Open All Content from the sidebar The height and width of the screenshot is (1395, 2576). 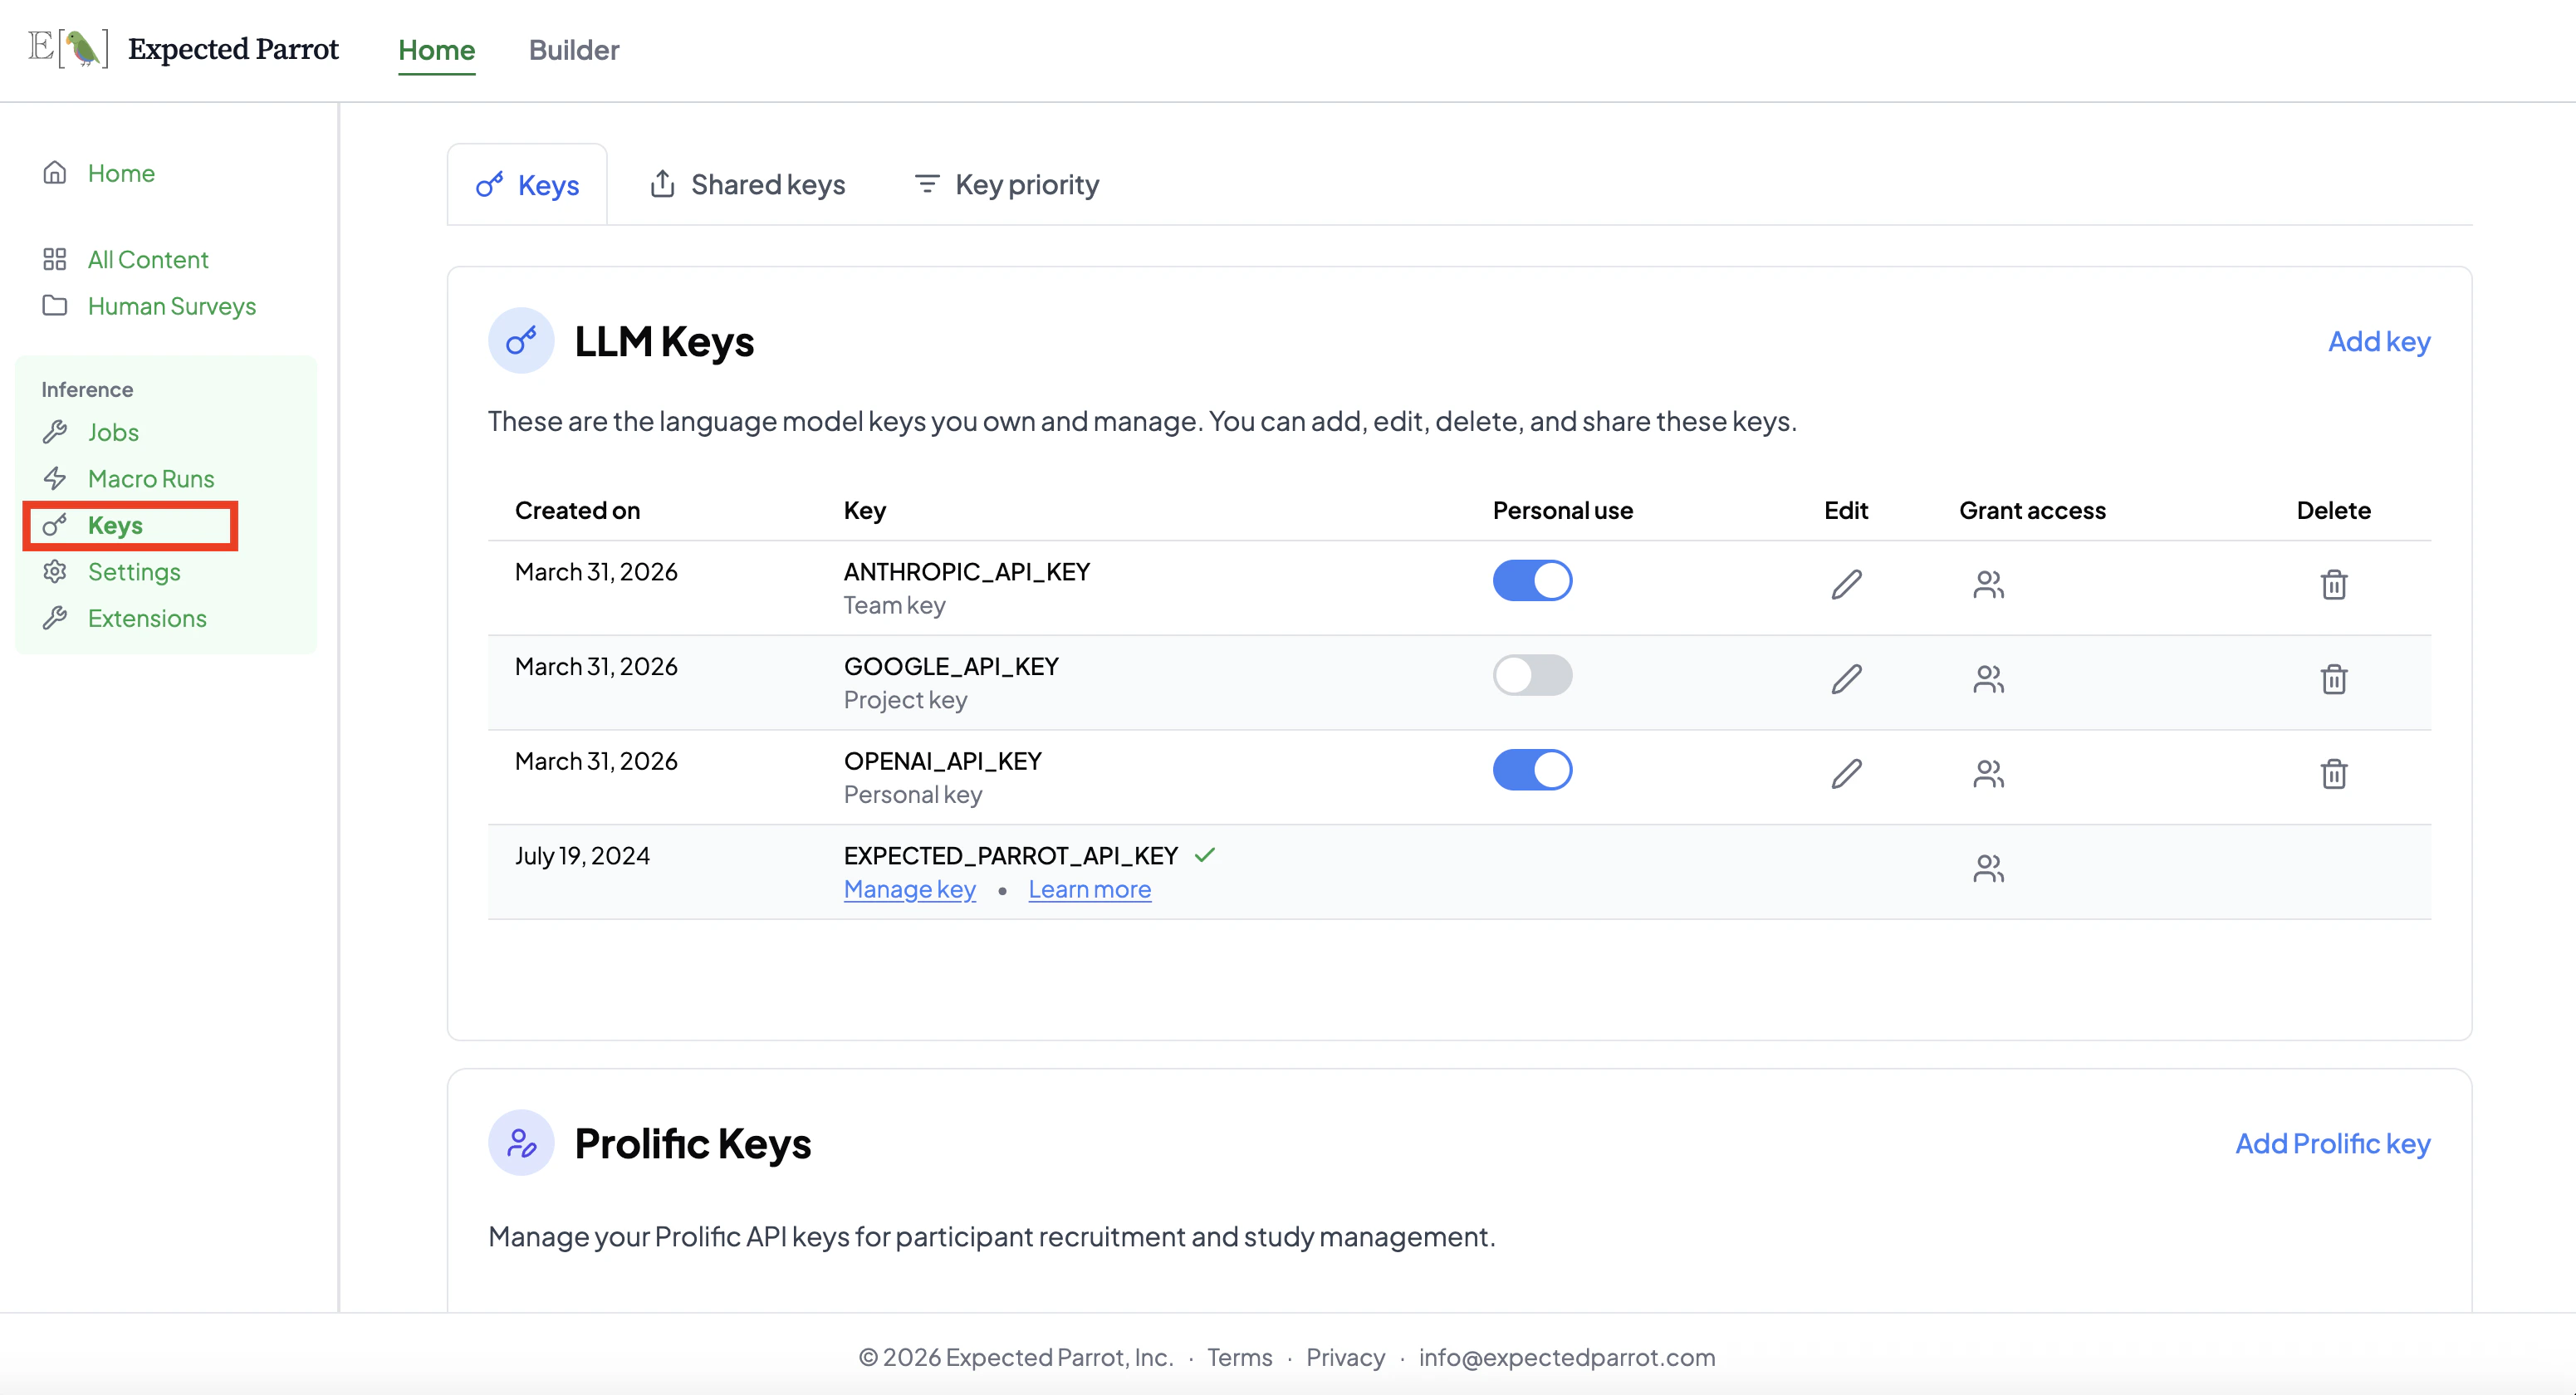coord(147,259)
